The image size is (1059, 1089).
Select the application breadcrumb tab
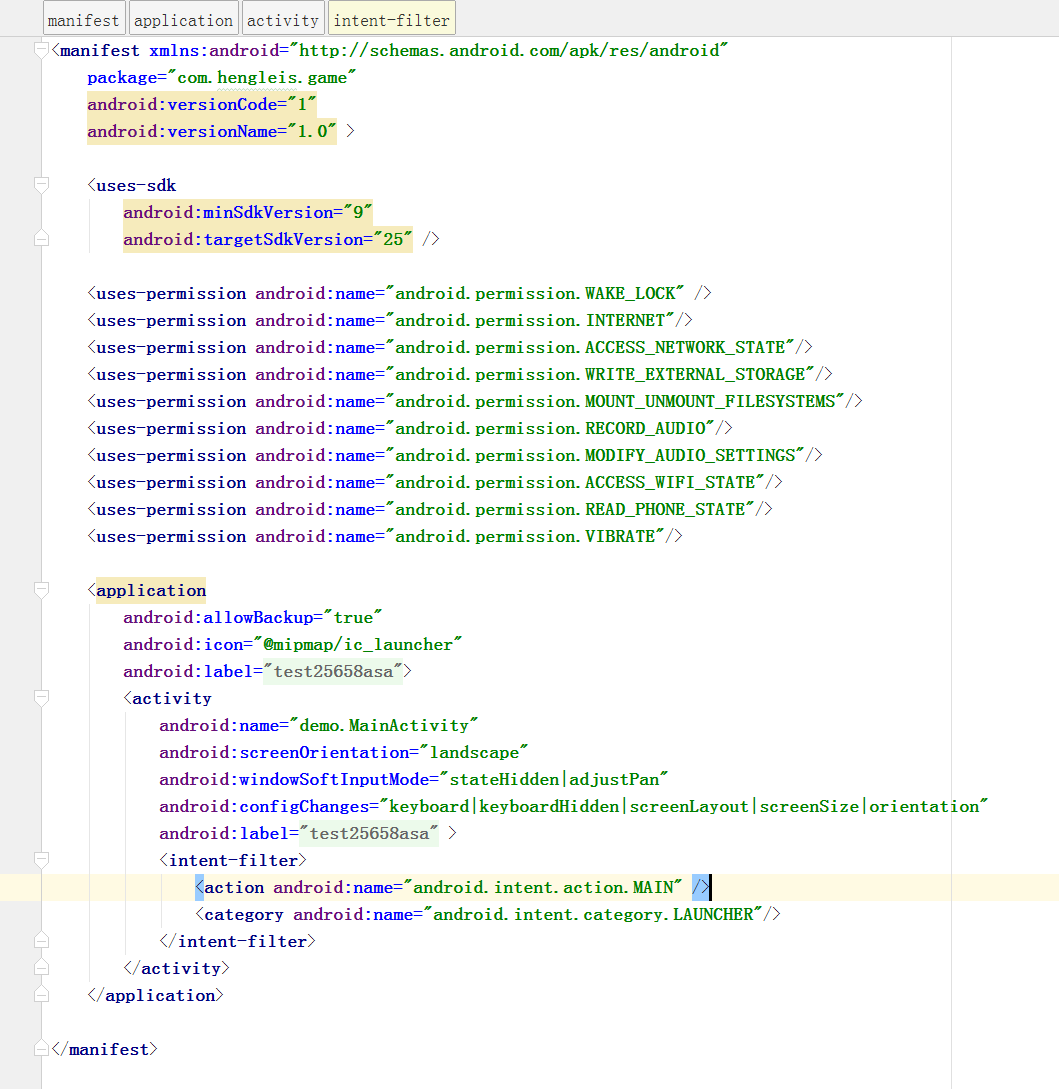point(183,20)
